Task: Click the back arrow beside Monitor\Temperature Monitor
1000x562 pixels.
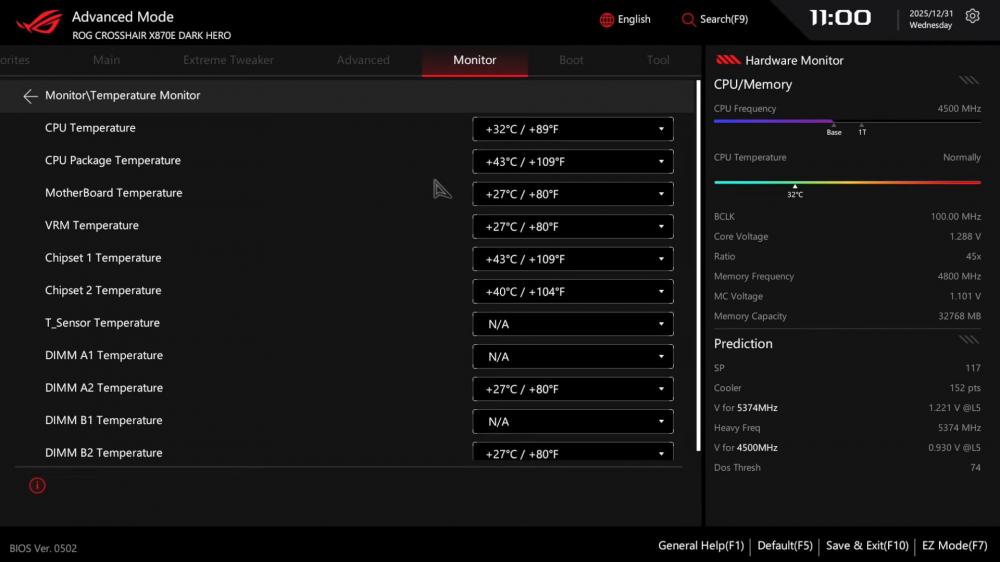Action: click(30, 96)
